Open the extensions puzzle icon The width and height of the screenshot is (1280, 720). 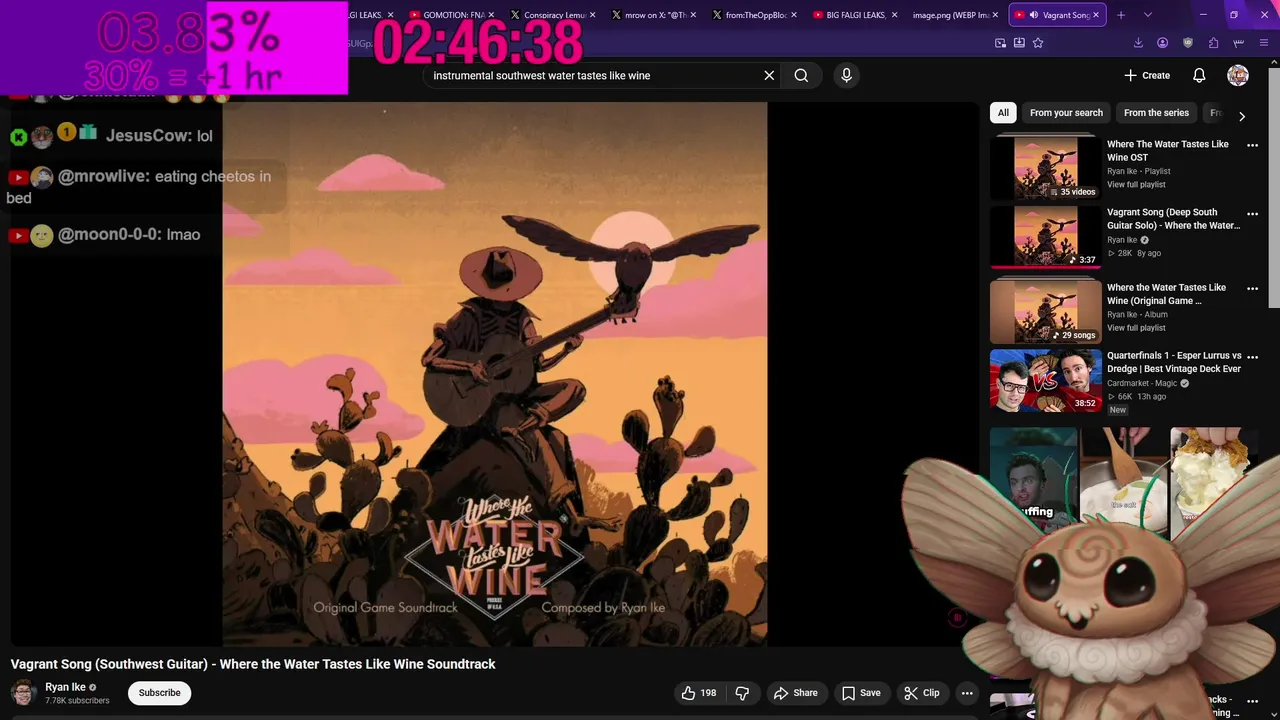click(1213, 43)
